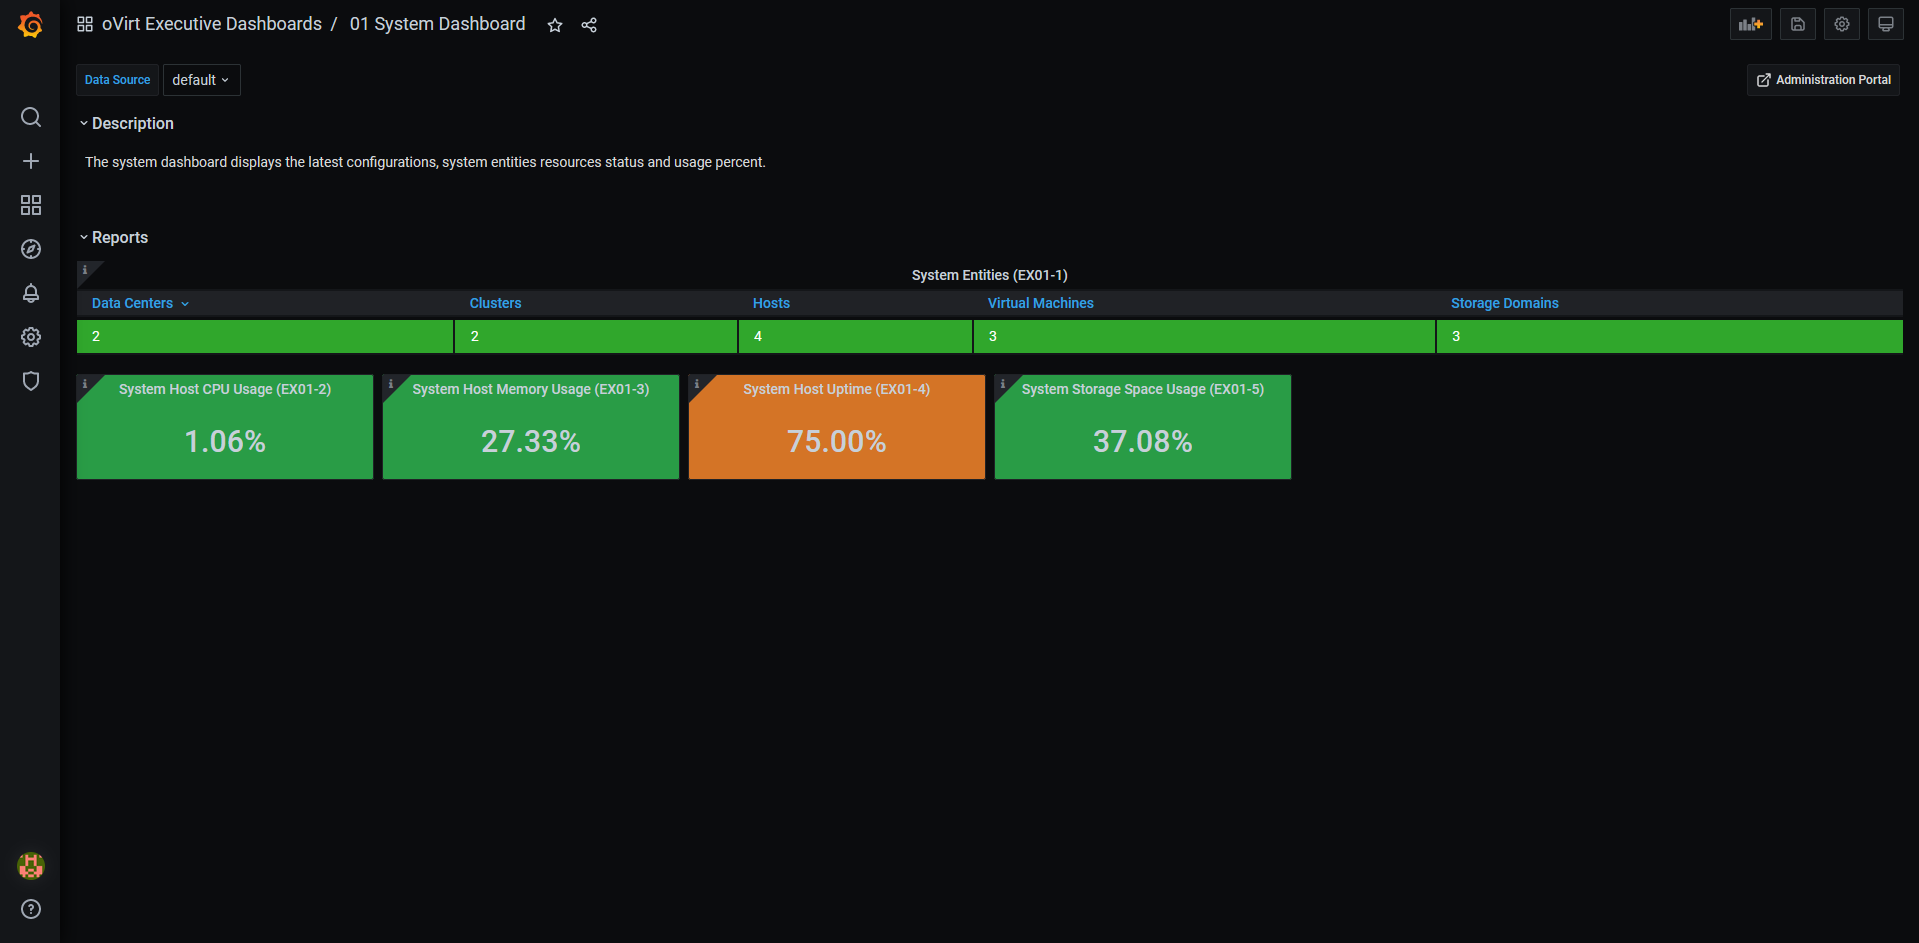Click the 75.00% uptime value

click(x=837, y=441)
